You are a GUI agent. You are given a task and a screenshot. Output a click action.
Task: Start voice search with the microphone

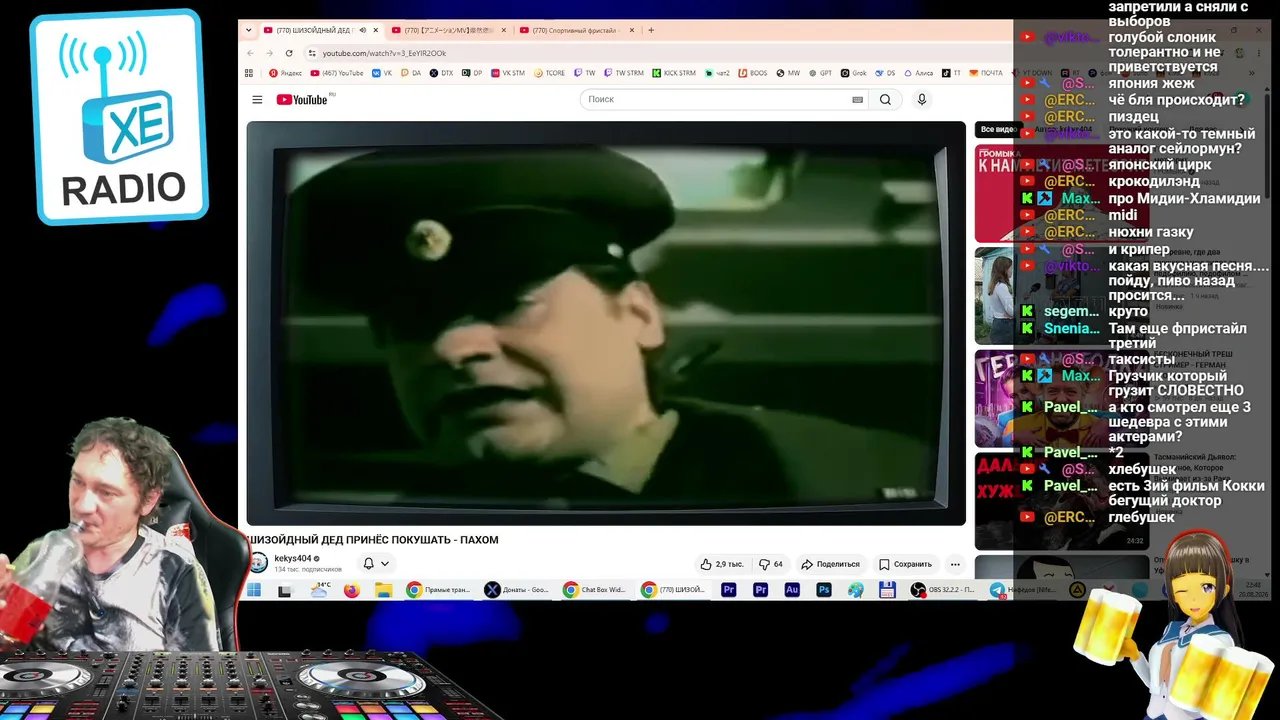[922, 99]
